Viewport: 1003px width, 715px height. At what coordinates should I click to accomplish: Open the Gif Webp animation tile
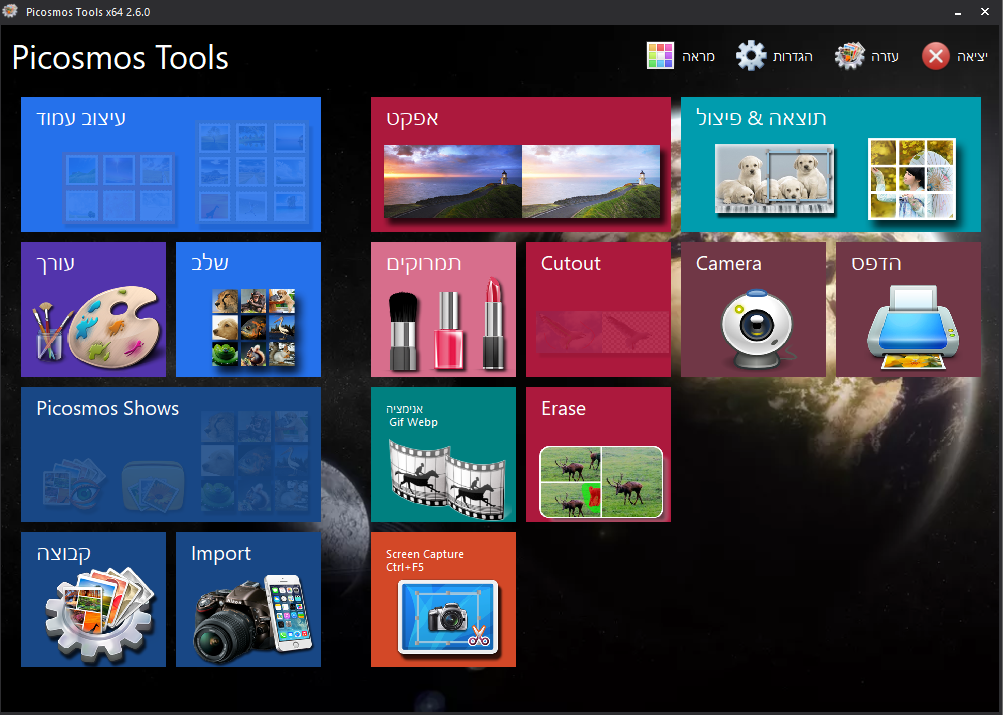pyautogui.click(x=443, y=455)
